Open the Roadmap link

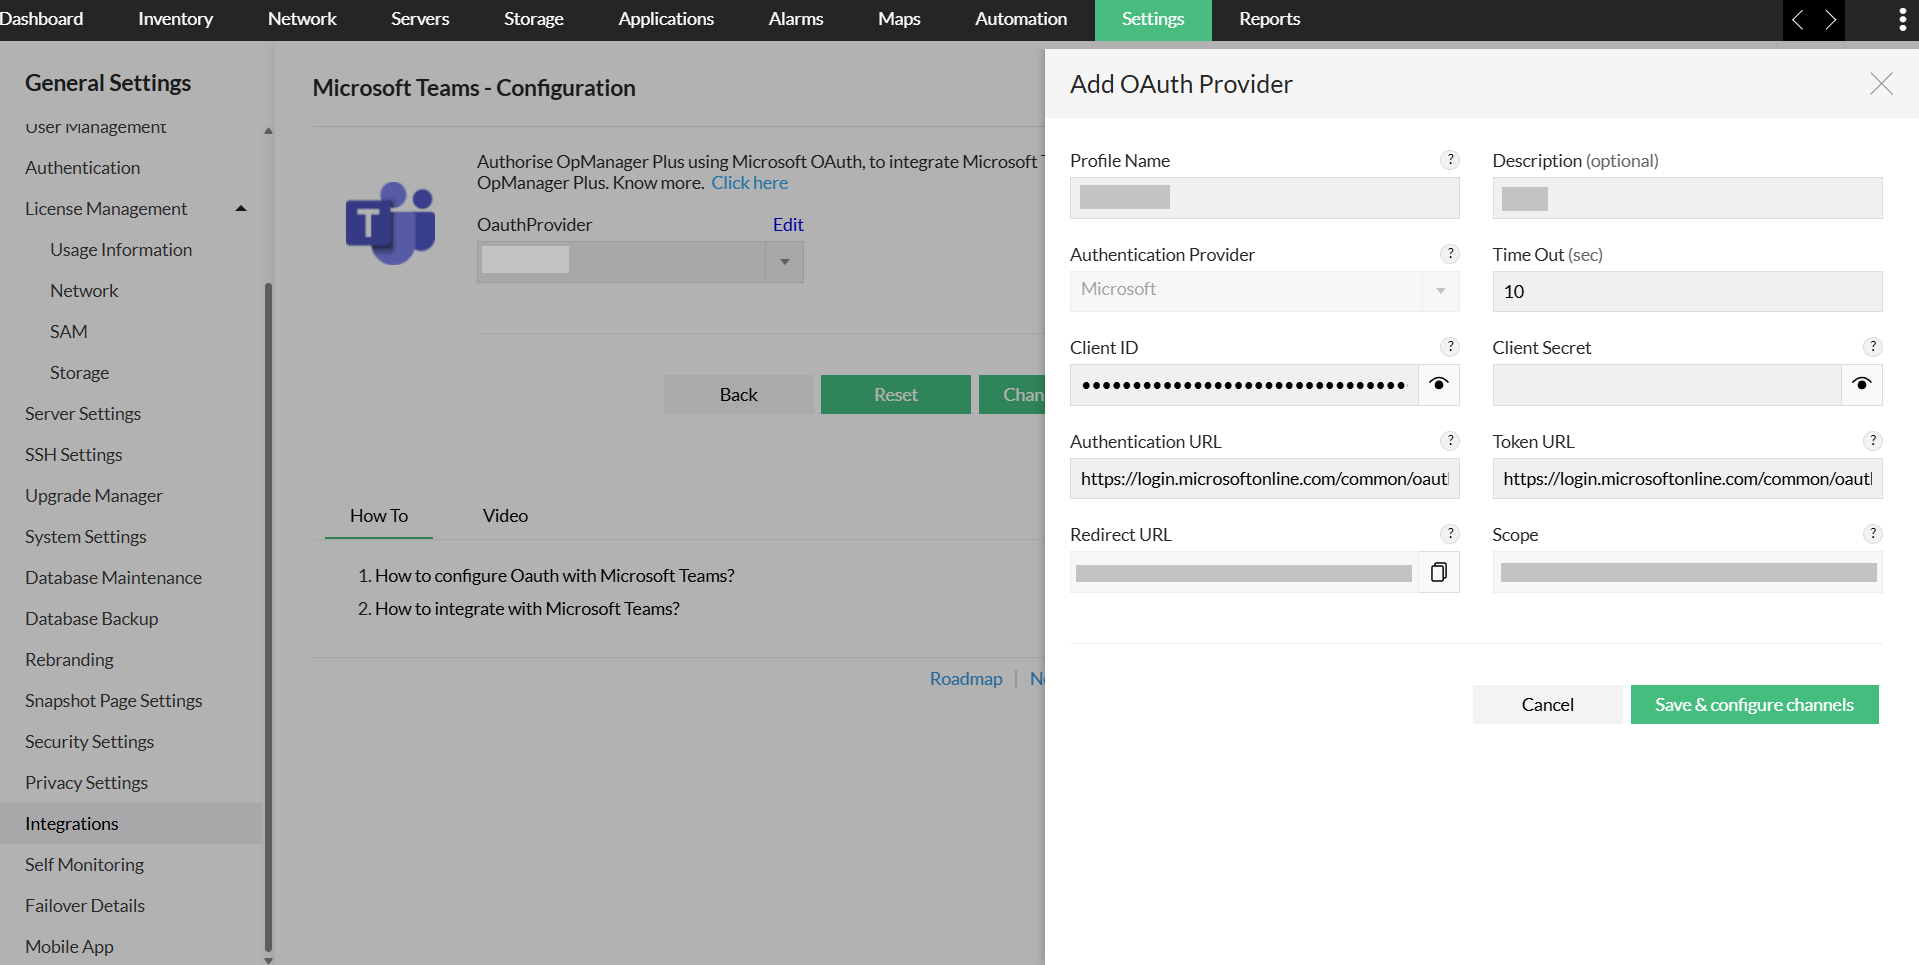[x=966, y=679]
